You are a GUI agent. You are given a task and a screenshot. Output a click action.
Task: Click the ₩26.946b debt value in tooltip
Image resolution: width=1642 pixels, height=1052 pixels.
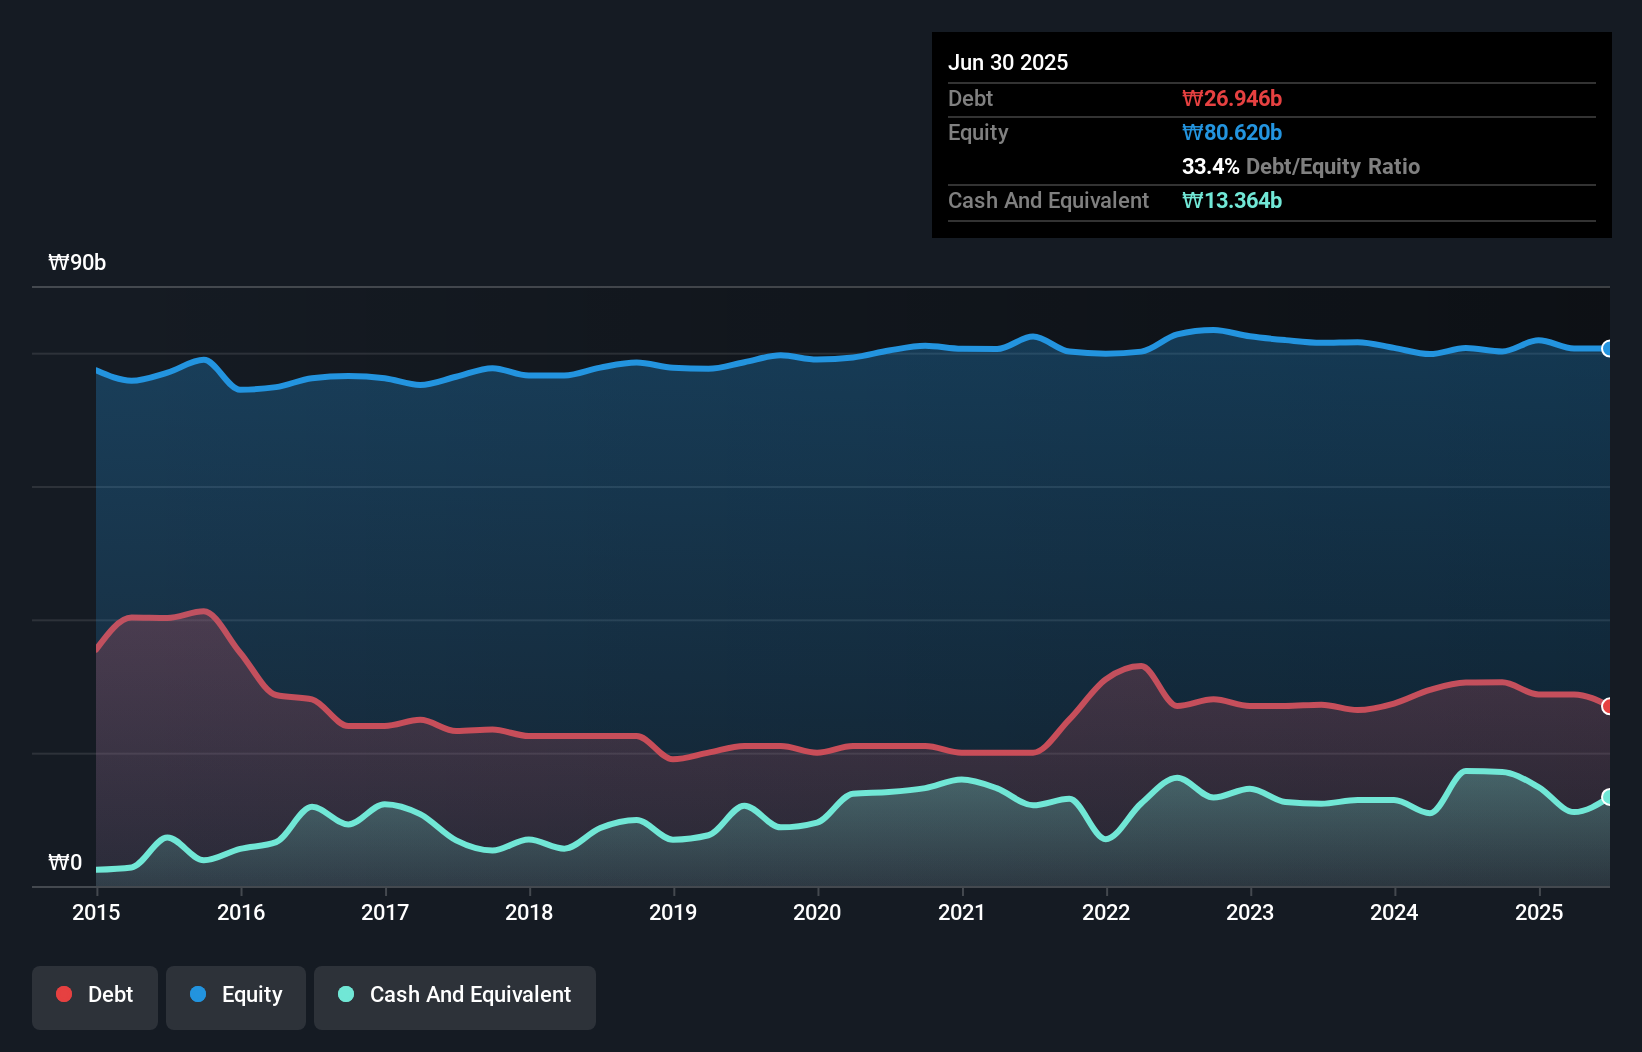point(1231,98)
